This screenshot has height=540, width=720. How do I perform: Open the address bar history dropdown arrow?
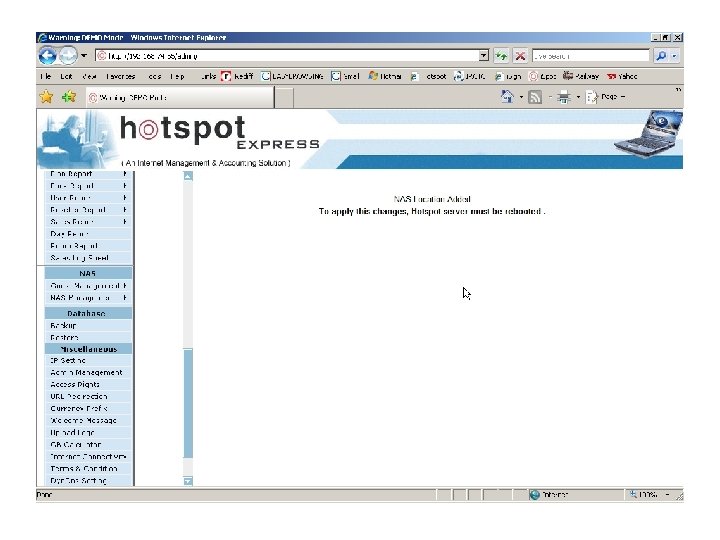[484, 56]
